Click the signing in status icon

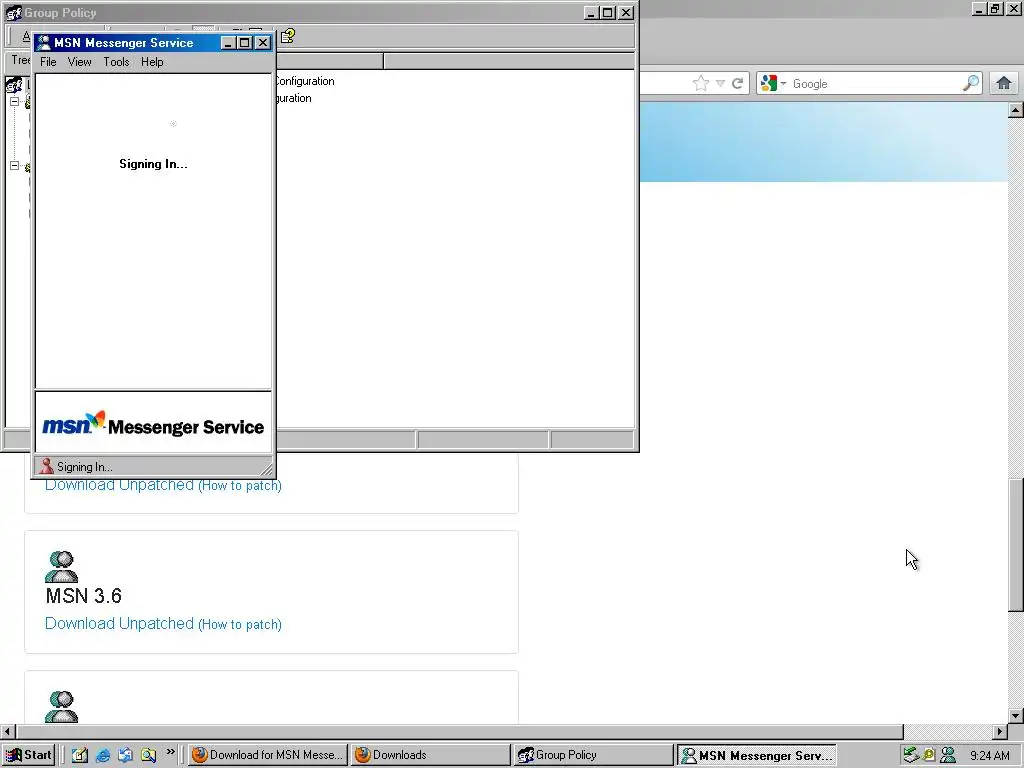coord(46,466)
